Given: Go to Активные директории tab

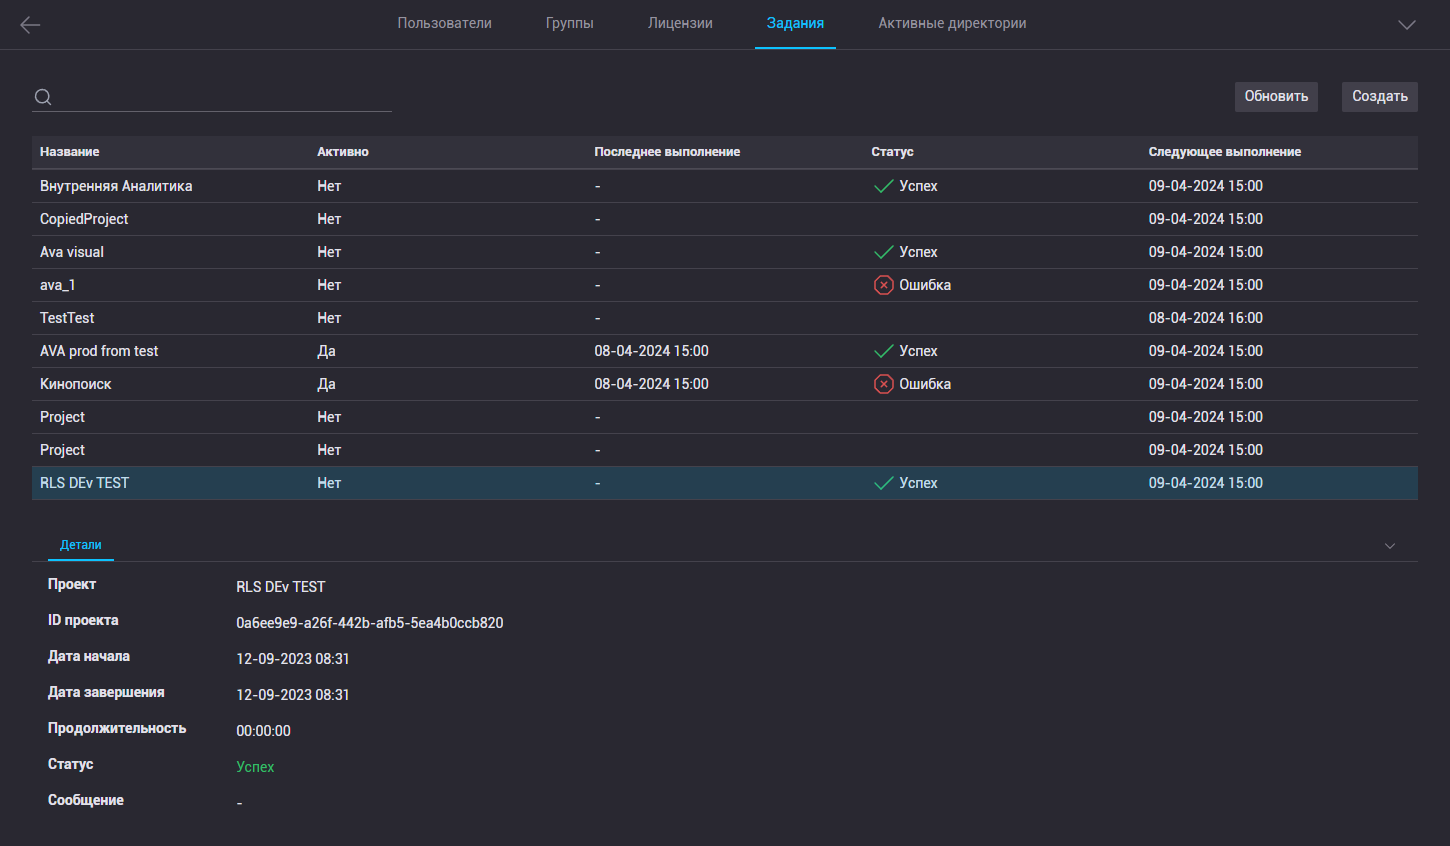Looking at the screenshot, I should click(x=953, y=23).
